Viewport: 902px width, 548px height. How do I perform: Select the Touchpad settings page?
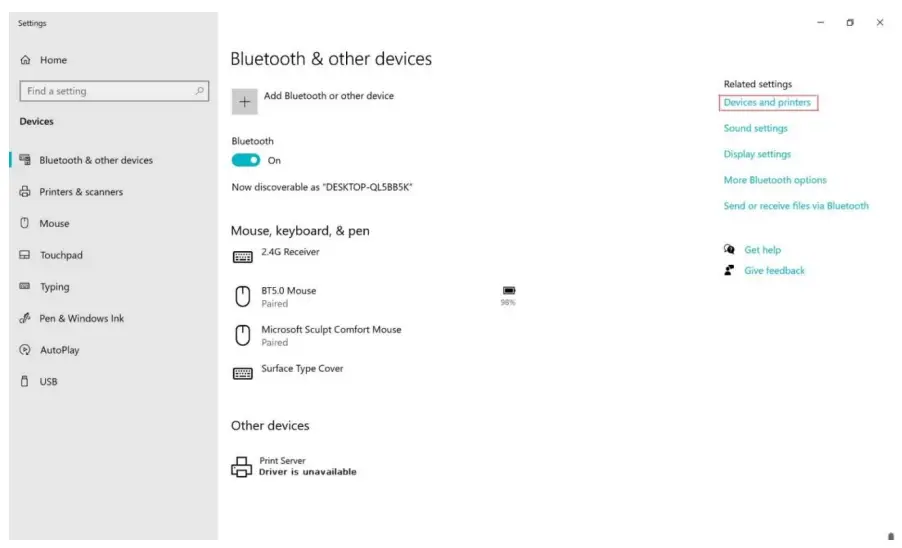pos(60,255)
